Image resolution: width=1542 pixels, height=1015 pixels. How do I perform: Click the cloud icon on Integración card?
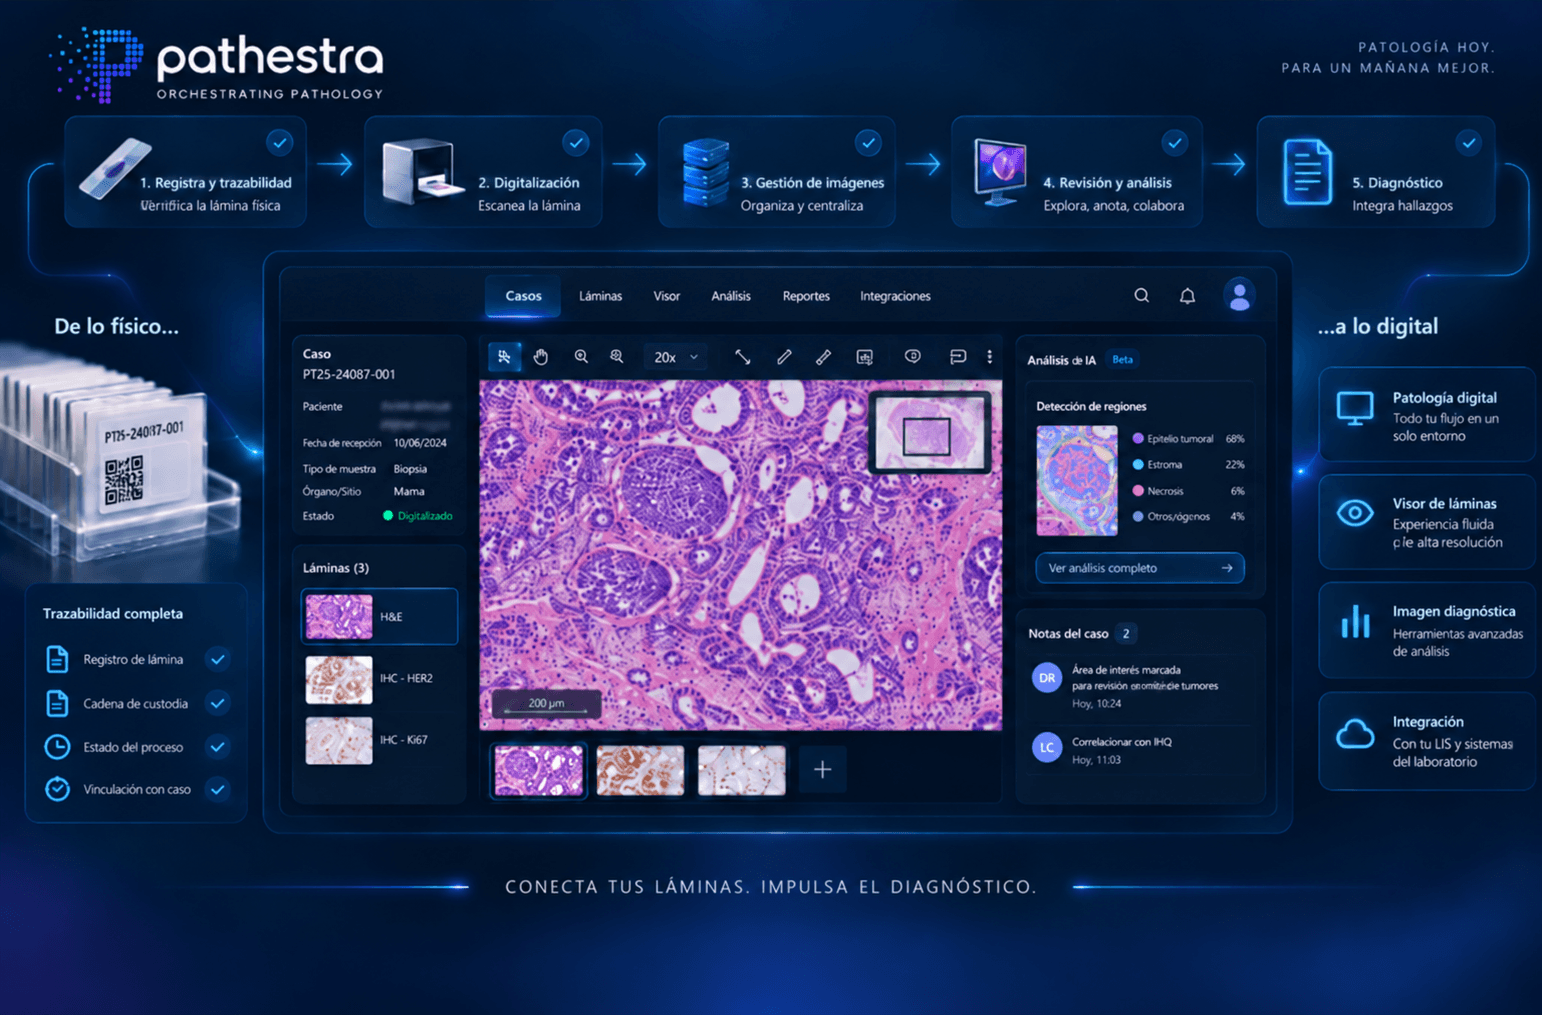pyautogui.click(x=1355, y=735)
